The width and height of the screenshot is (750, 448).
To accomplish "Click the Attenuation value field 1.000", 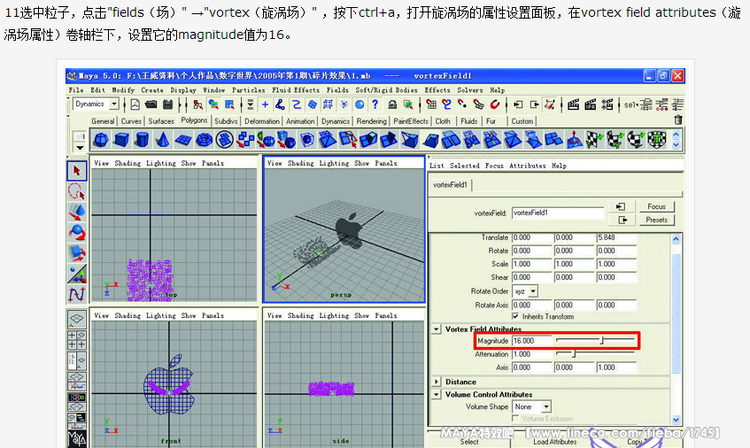I will [x=532, y=354].
